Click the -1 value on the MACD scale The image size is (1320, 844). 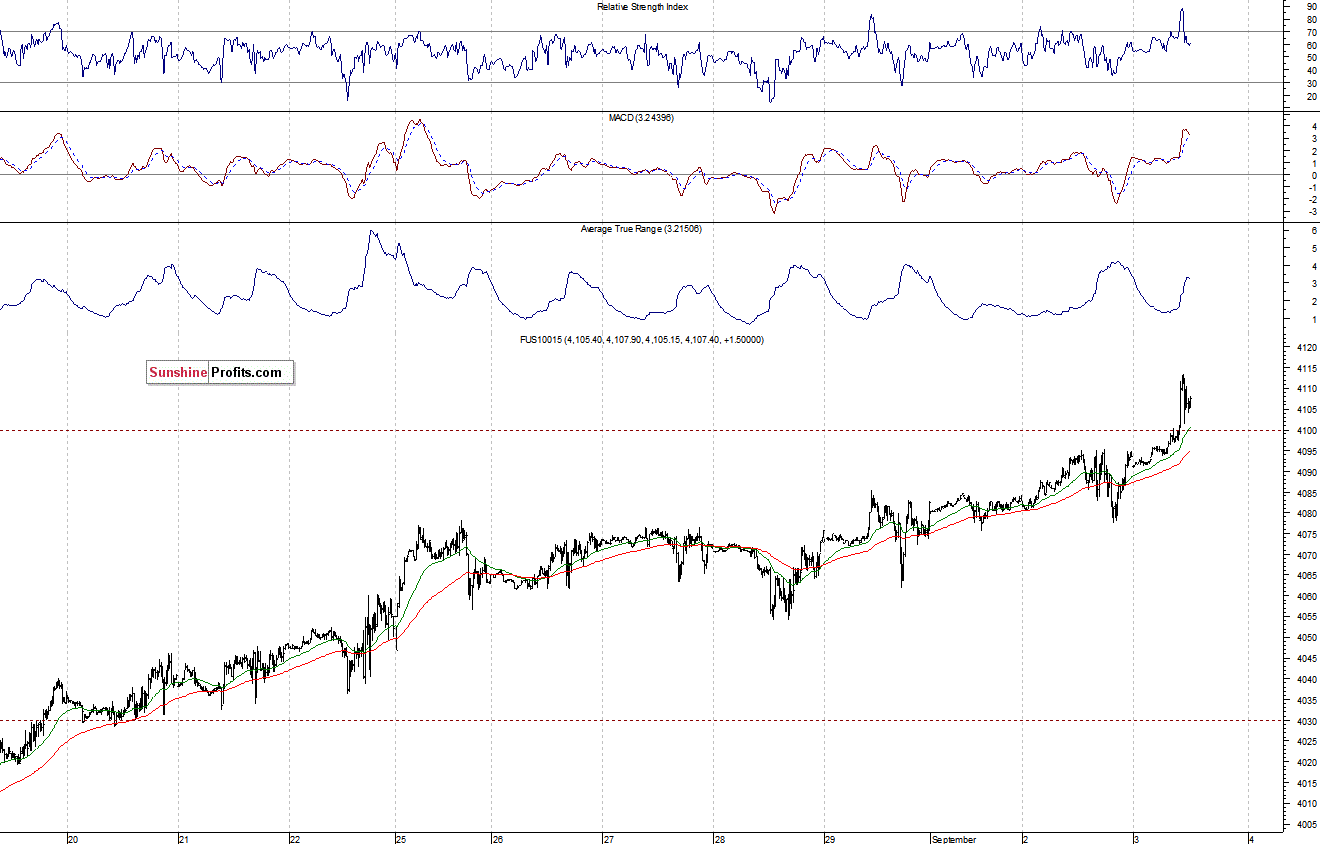point(1312,187)
